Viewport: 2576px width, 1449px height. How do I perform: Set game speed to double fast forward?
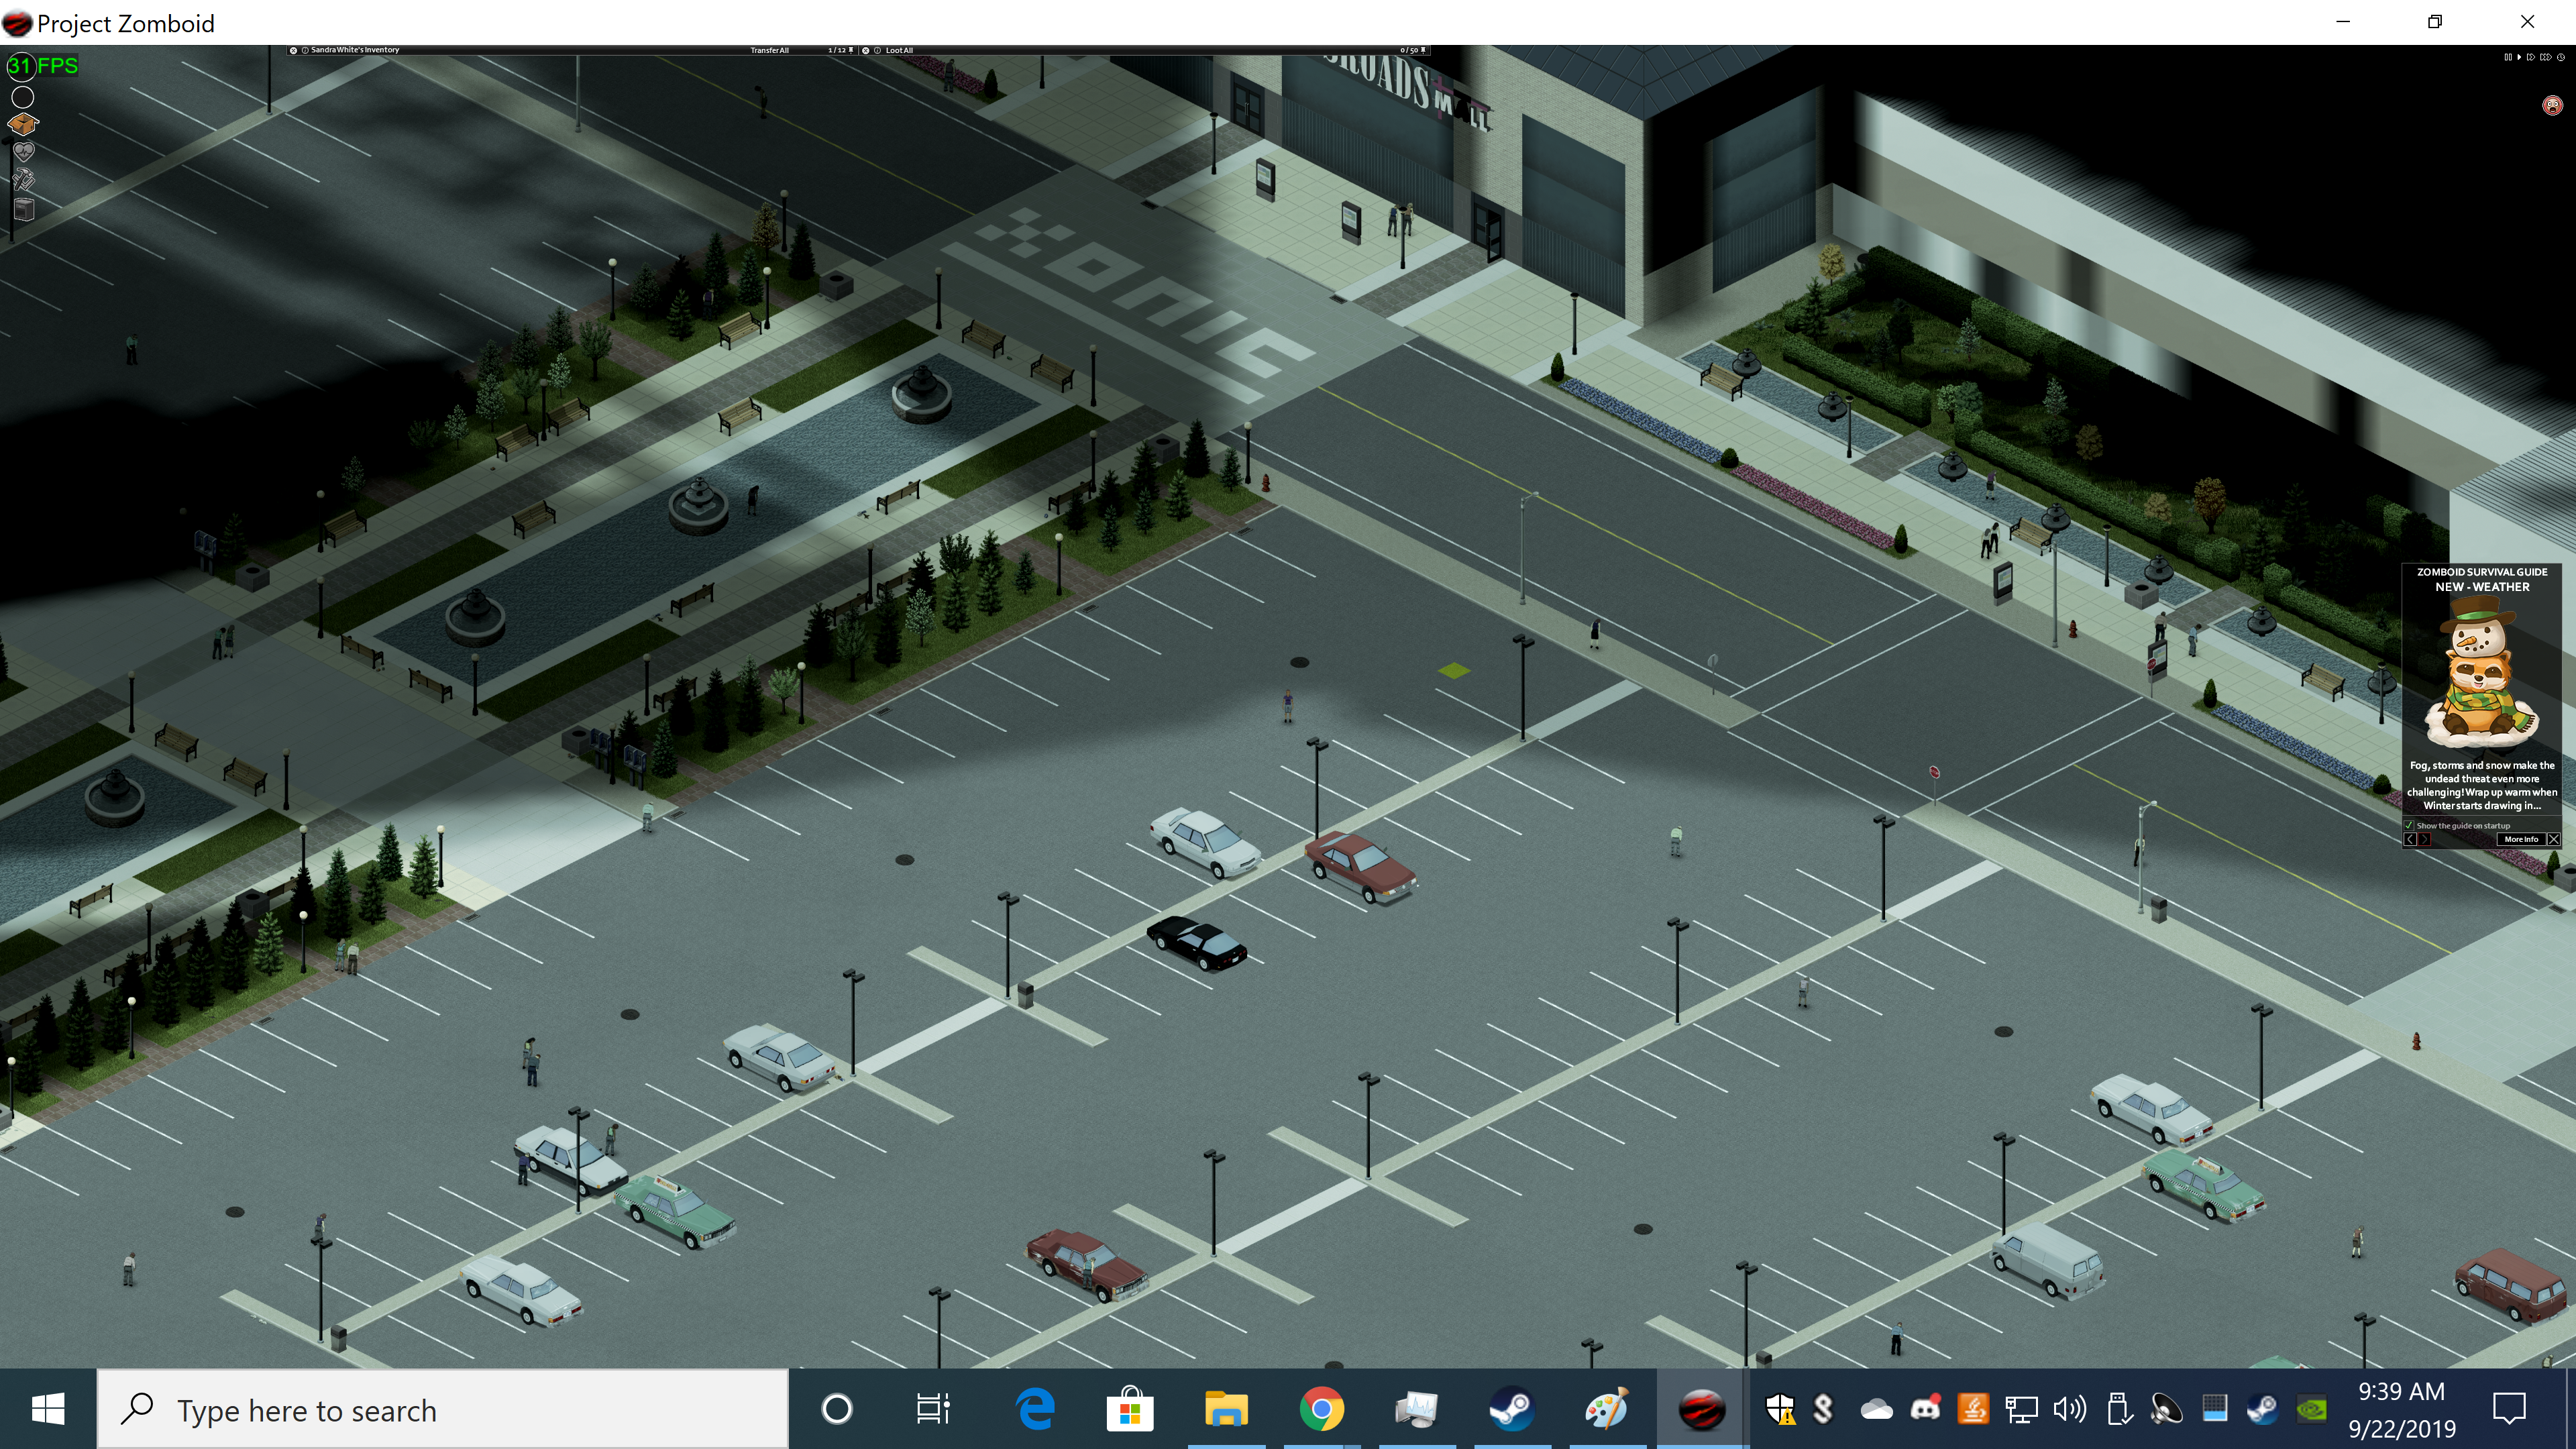(2531, 57)
